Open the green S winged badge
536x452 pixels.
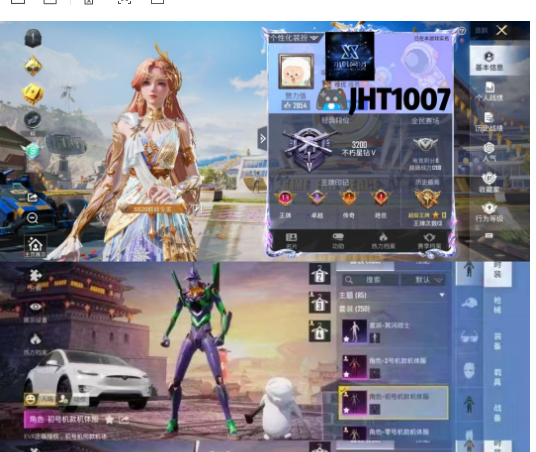(33, 151)
